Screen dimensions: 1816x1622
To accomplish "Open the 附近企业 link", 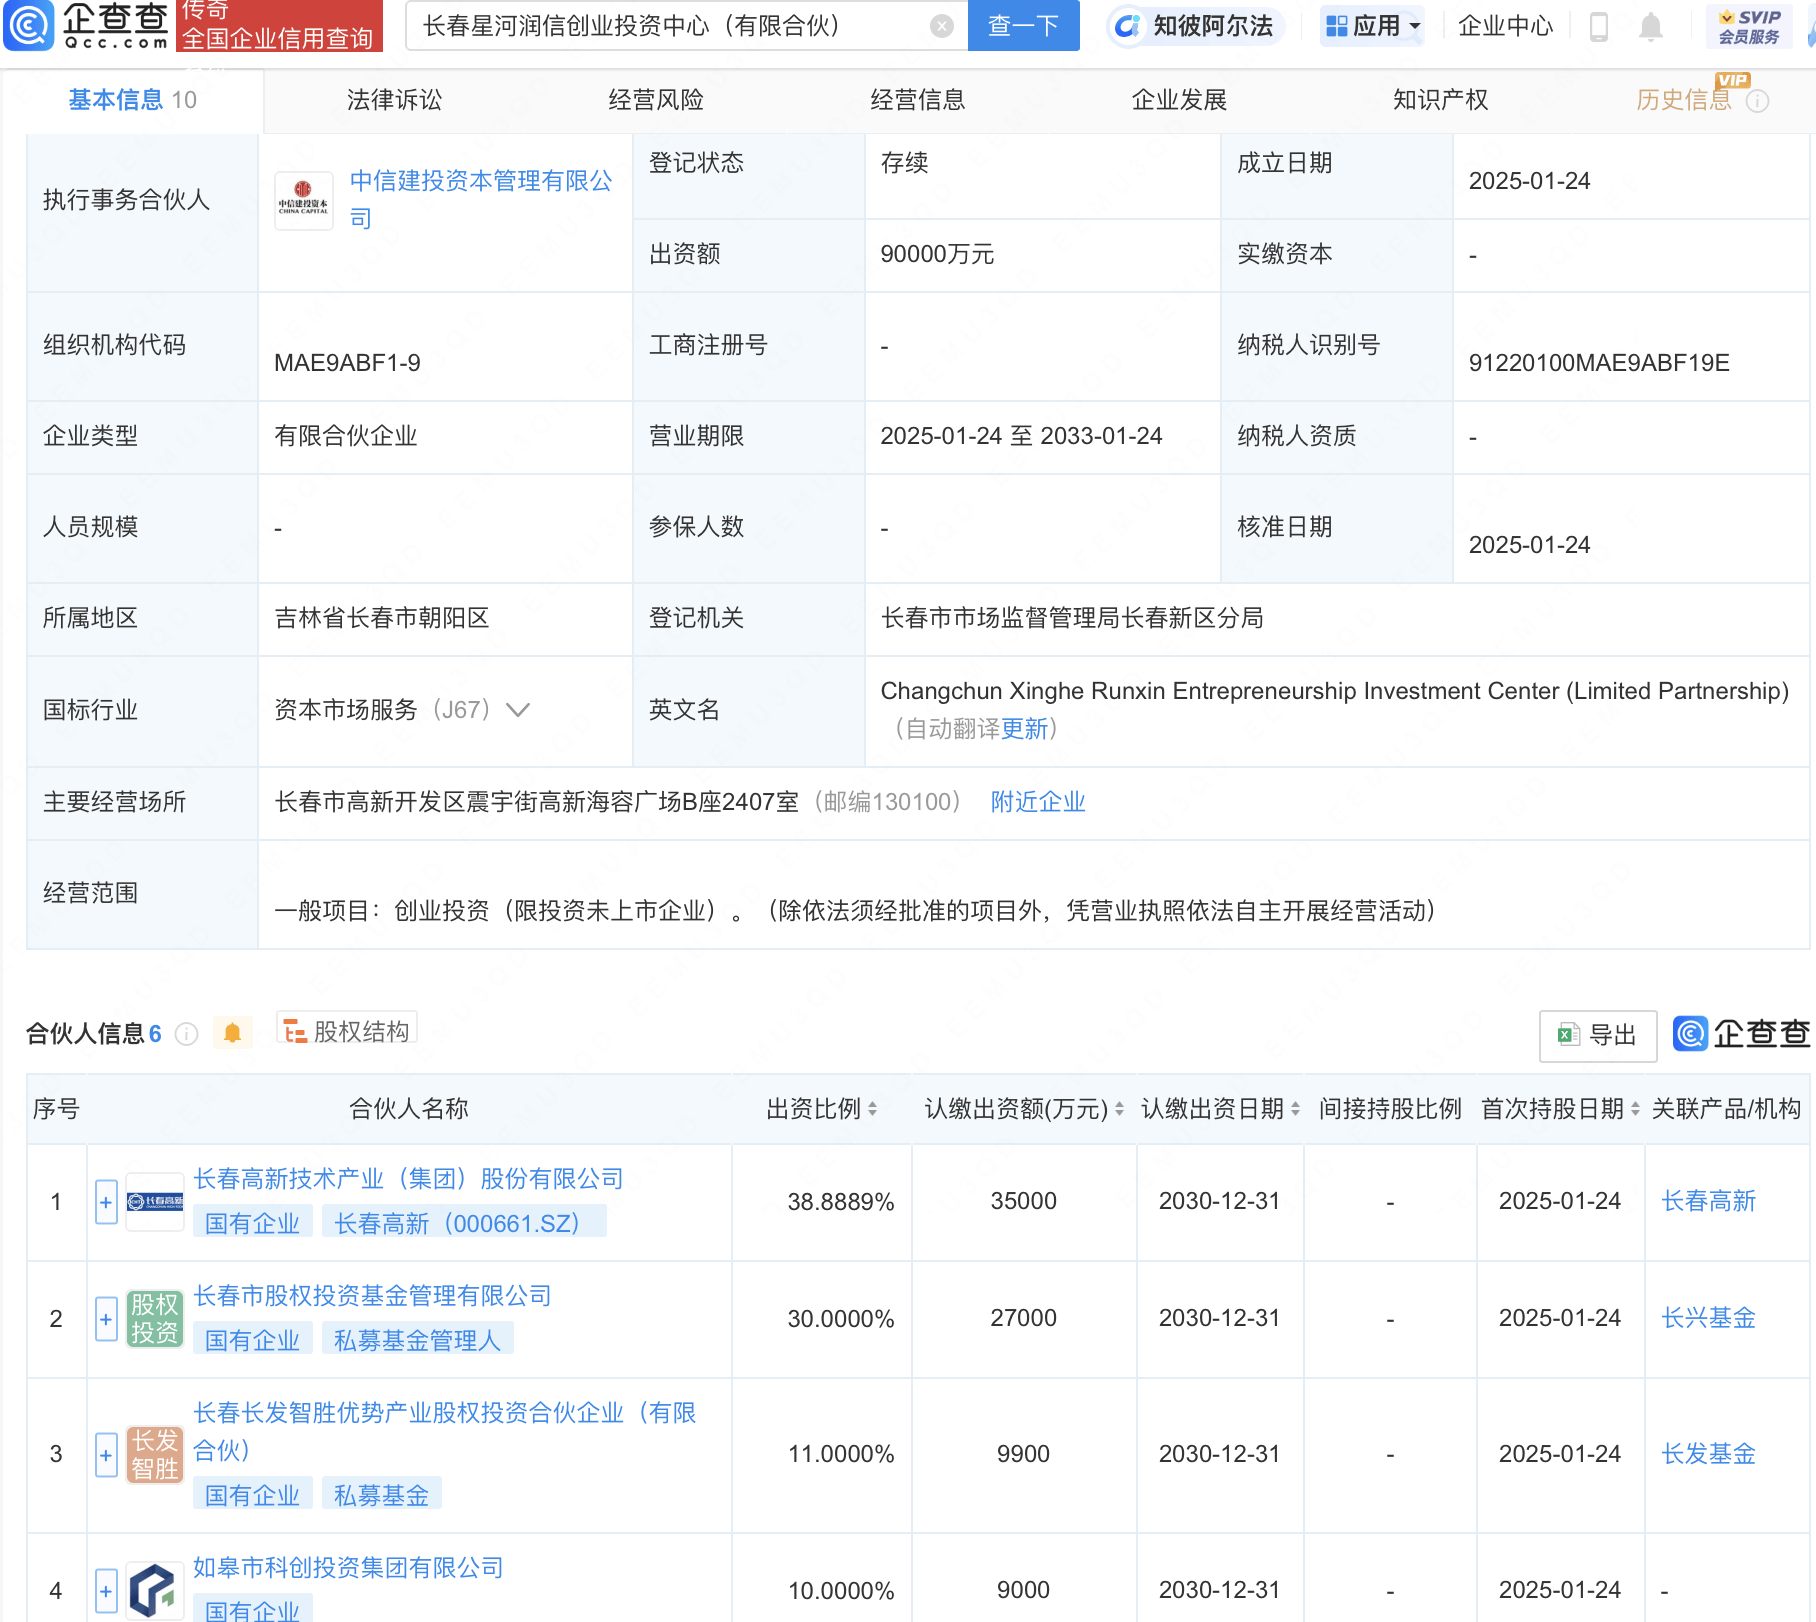I will pyautogui.click(x=1037, y=802).
